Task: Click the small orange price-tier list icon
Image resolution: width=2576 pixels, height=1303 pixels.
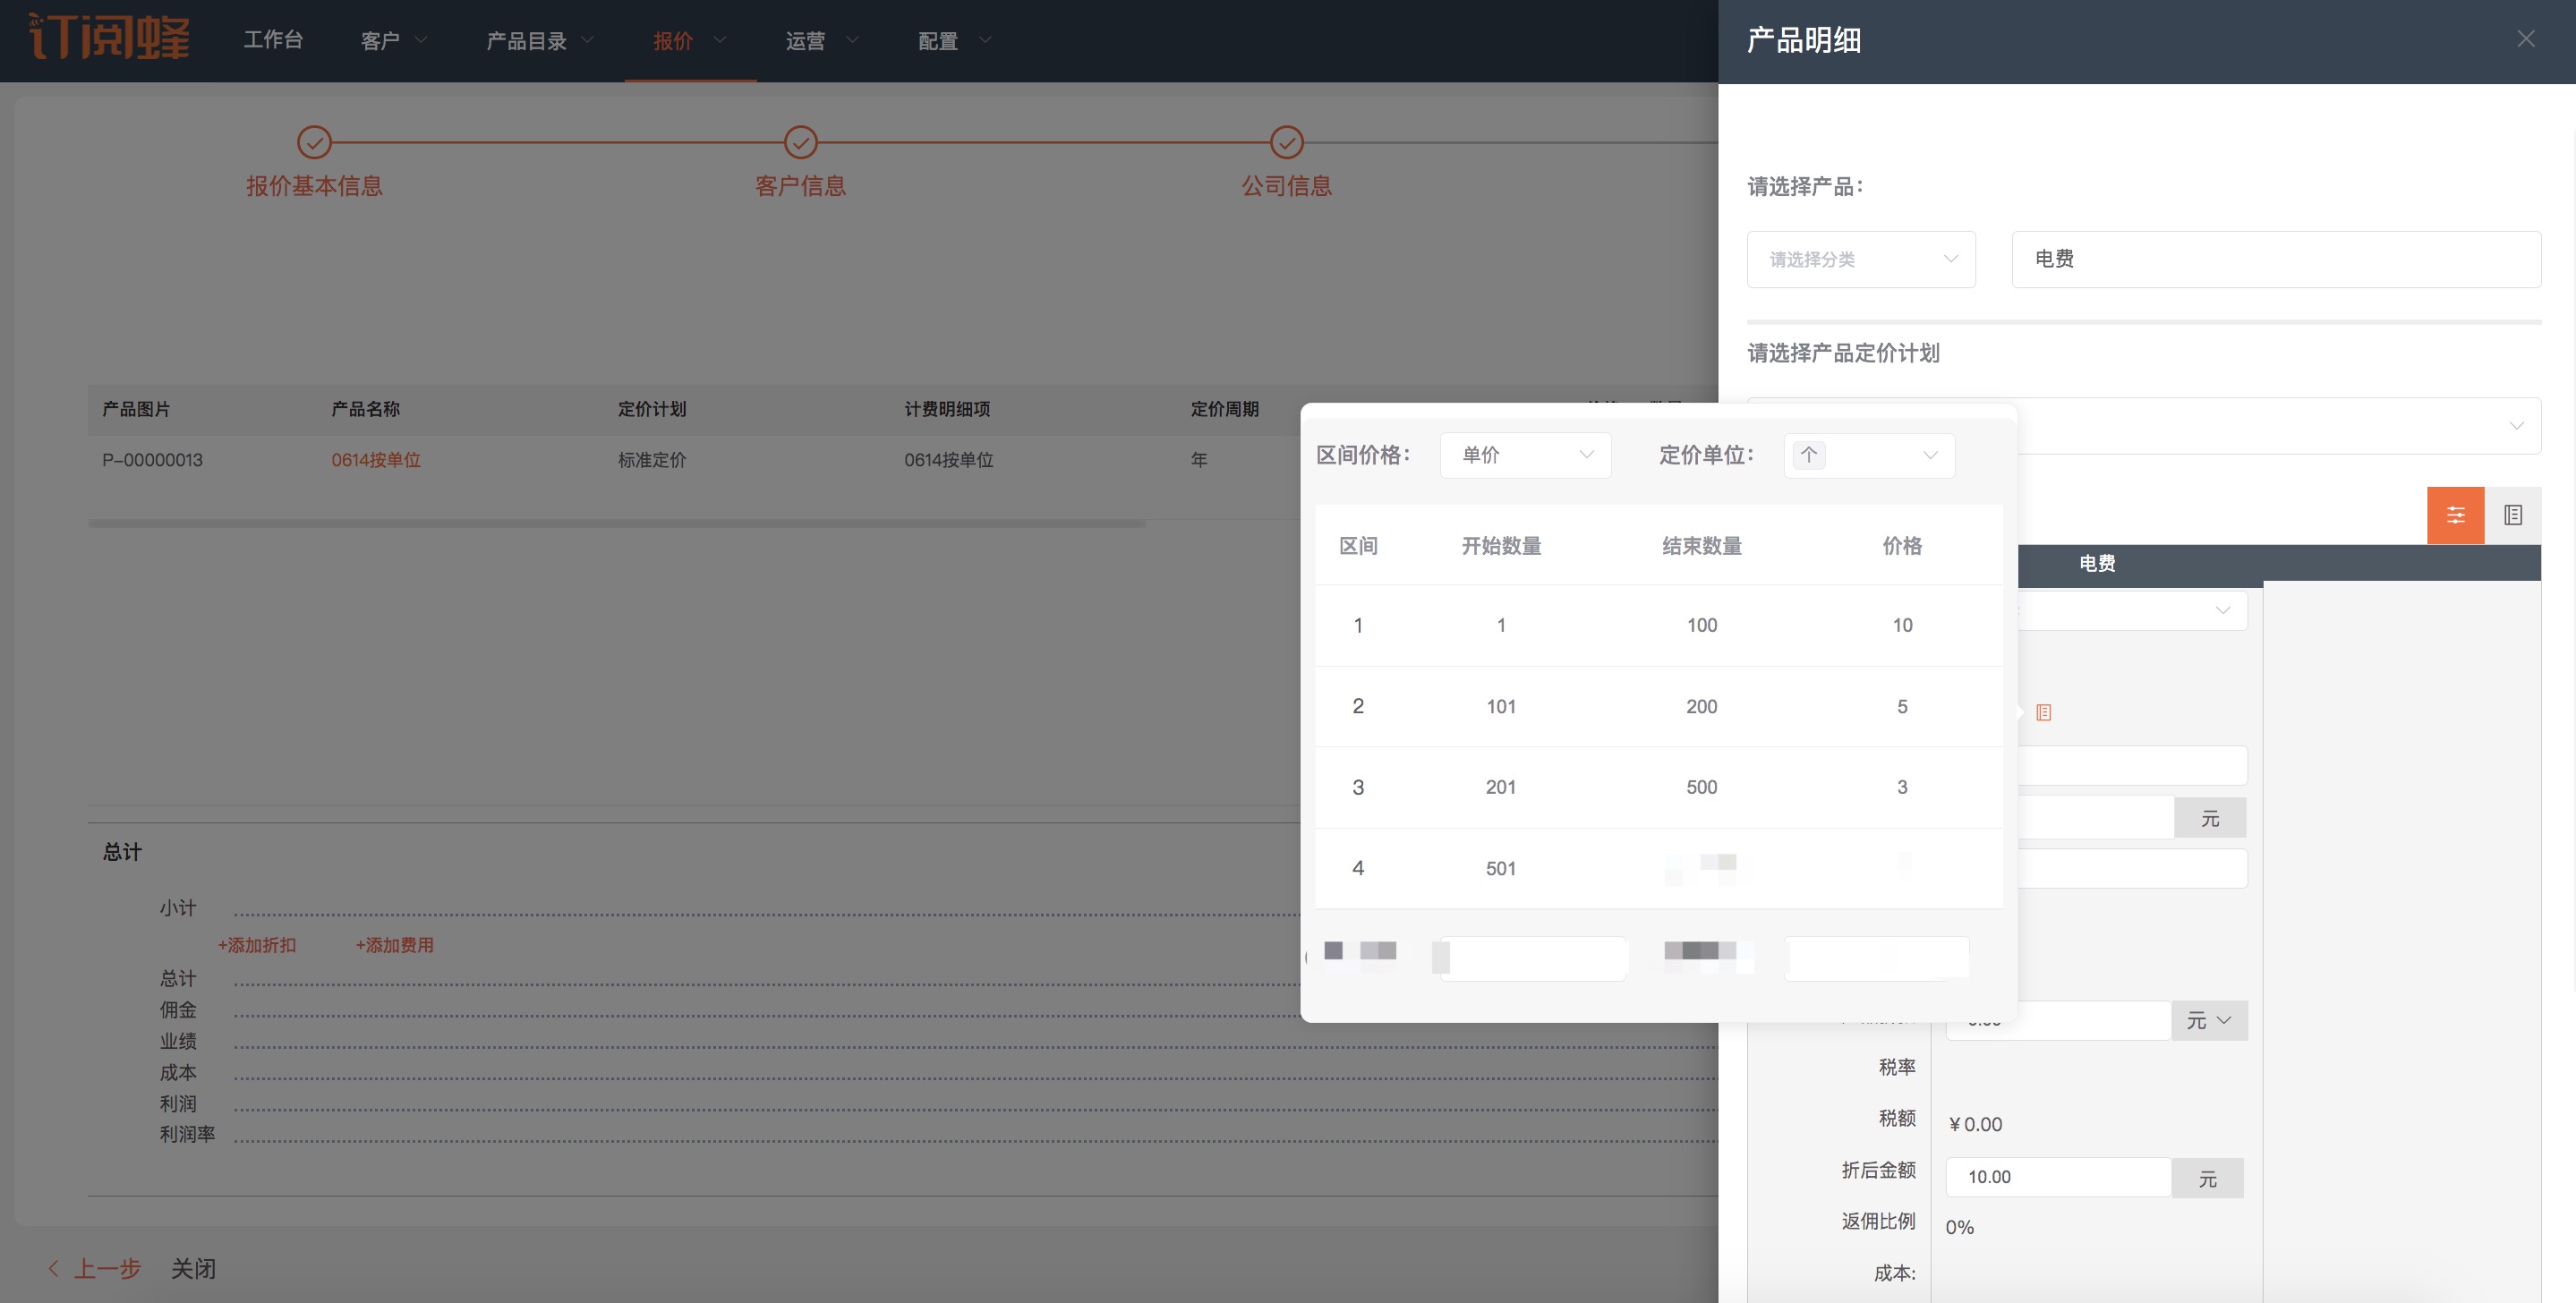Action: point(2043,712)
